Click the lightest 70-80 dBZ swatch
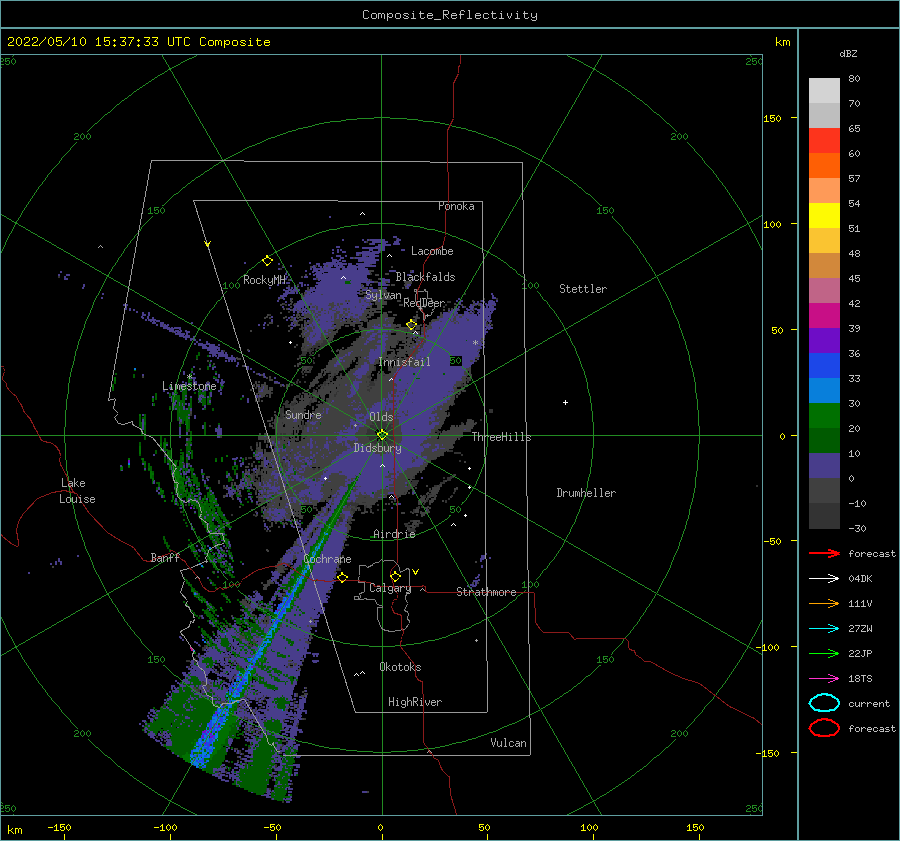This screenshot has height=841, width=900. click(824, 91)
